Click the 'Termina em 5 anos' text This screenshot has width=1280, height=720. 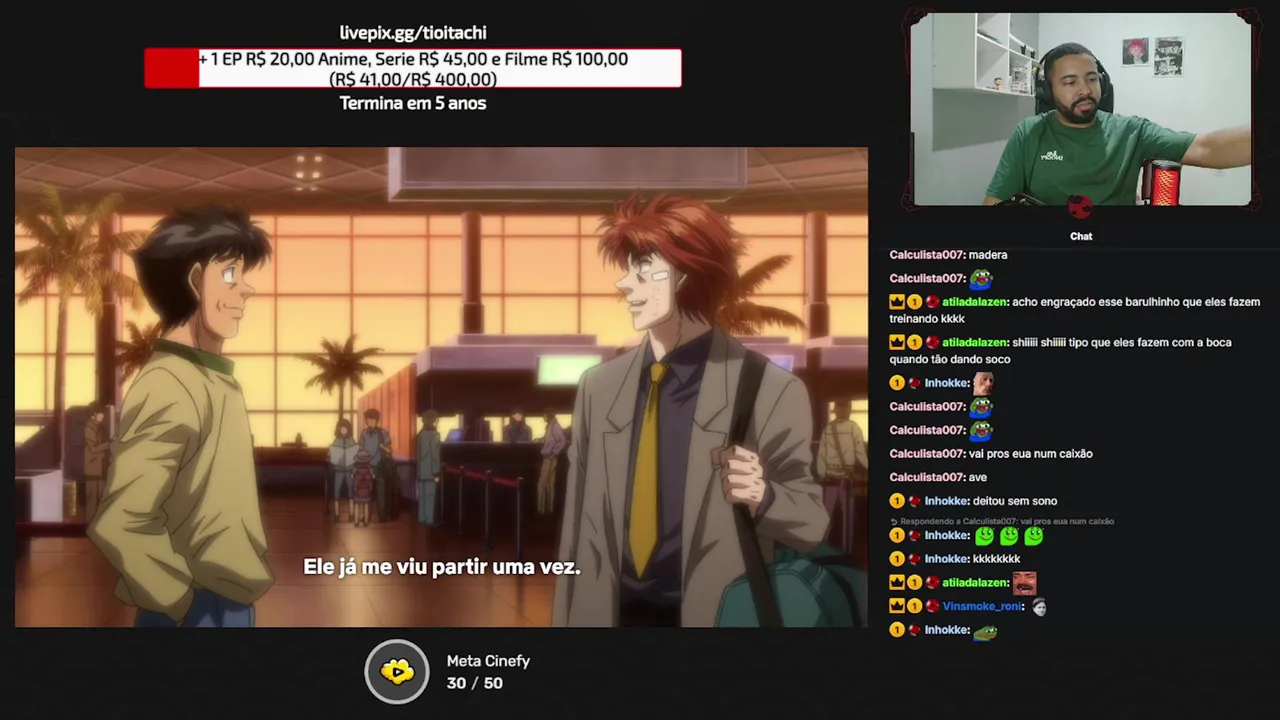click(413, 103)
